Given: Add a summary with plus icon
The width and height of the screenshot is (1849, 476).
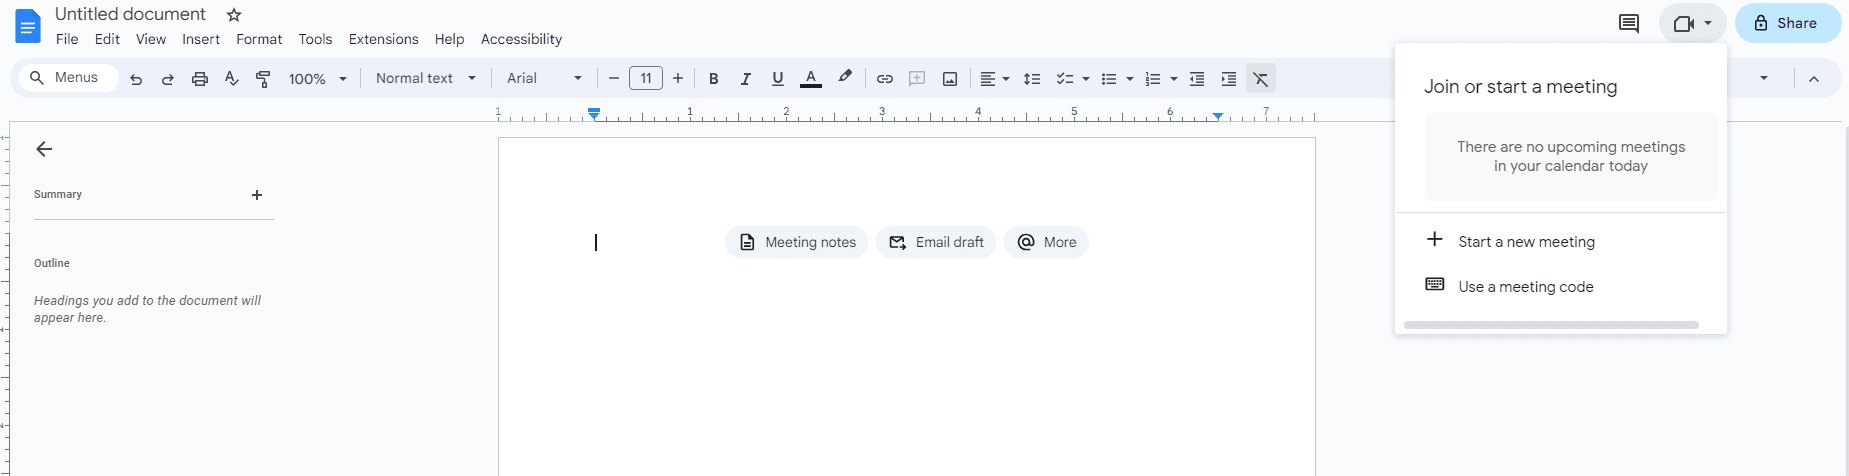Looking at the screenshot, I should pos(257,195).
